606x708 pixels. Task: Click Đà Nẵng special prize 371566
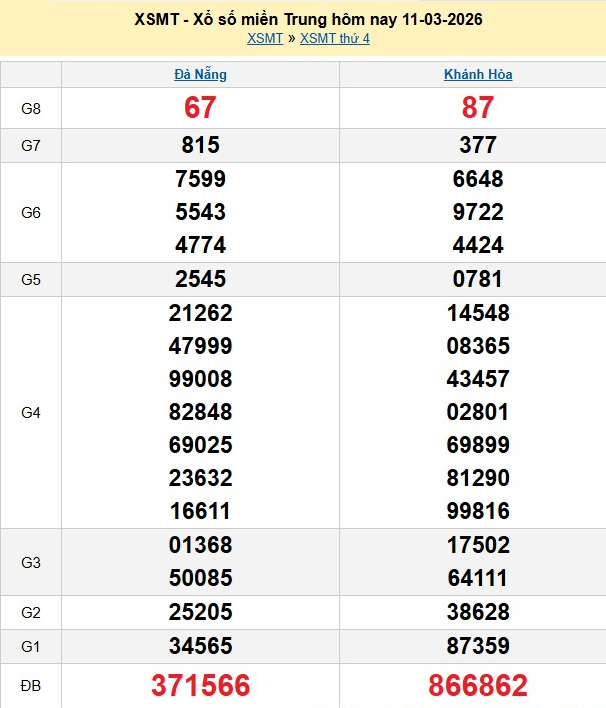[200, 685]
